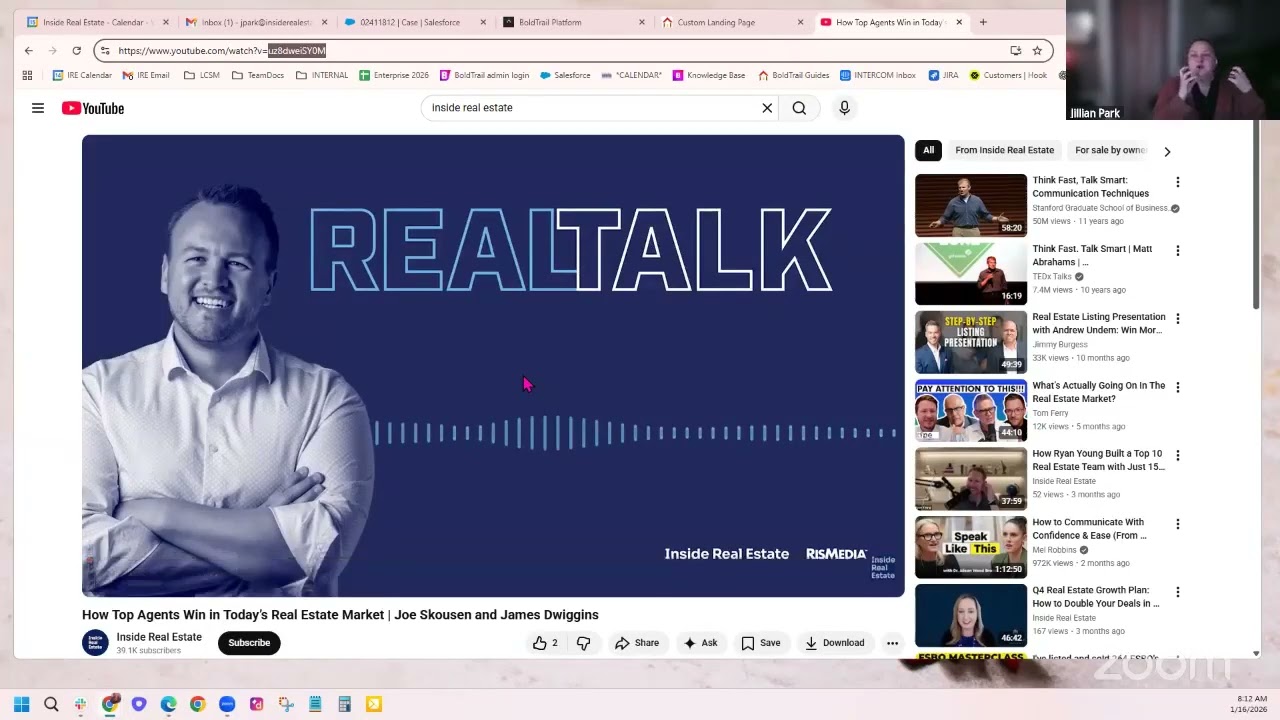The height and width of the screenshot is (720, 1280).
Task: Dislike the video with the thumbs down
Action: tap(584, 643)
